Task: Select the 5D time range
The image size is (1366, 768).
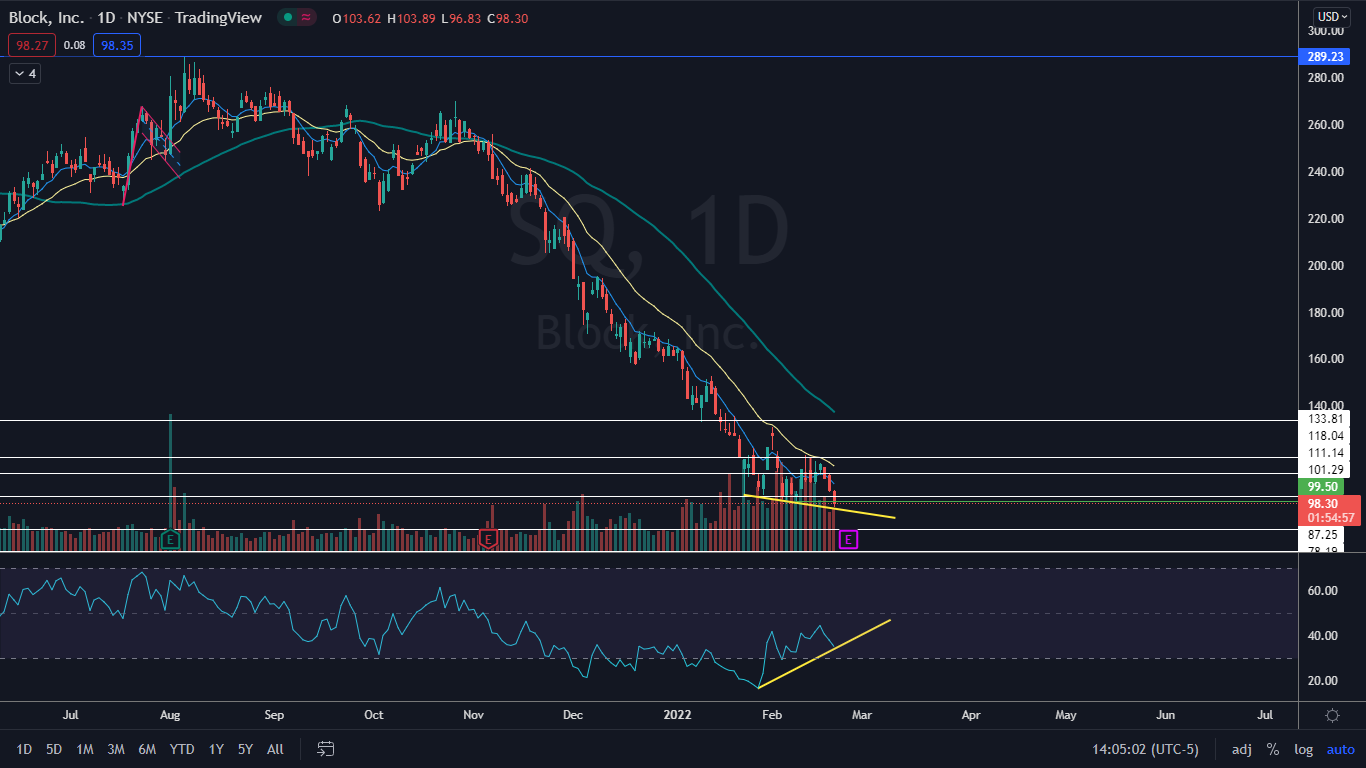Action: coord(54,749)
